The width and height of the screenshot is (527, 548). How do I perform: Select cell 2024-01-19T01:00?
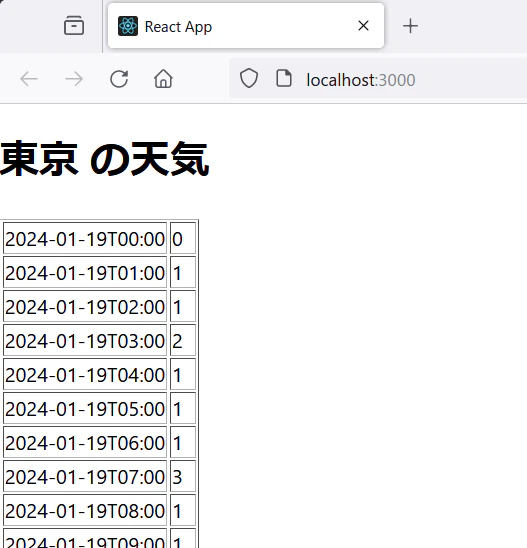[85, 272]
